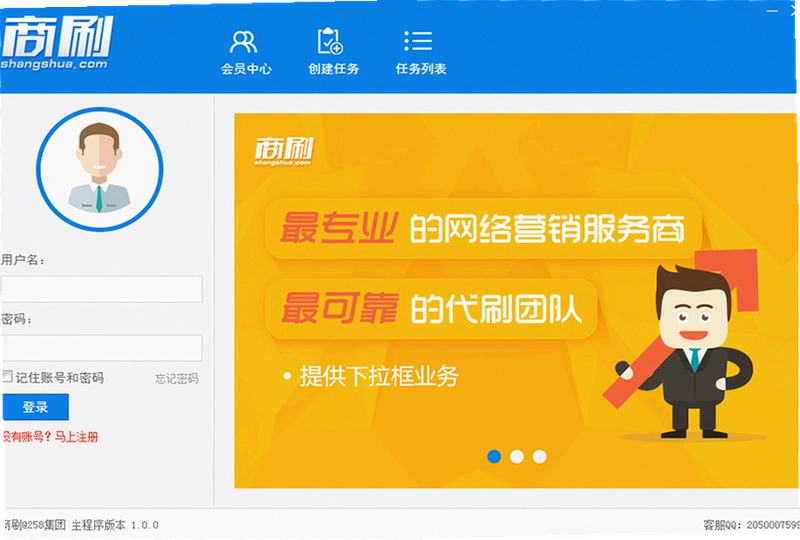The height and width of the screenshot is (540, 800).
Task: Select the second carousel dot
Action: [x=517, y=456]
